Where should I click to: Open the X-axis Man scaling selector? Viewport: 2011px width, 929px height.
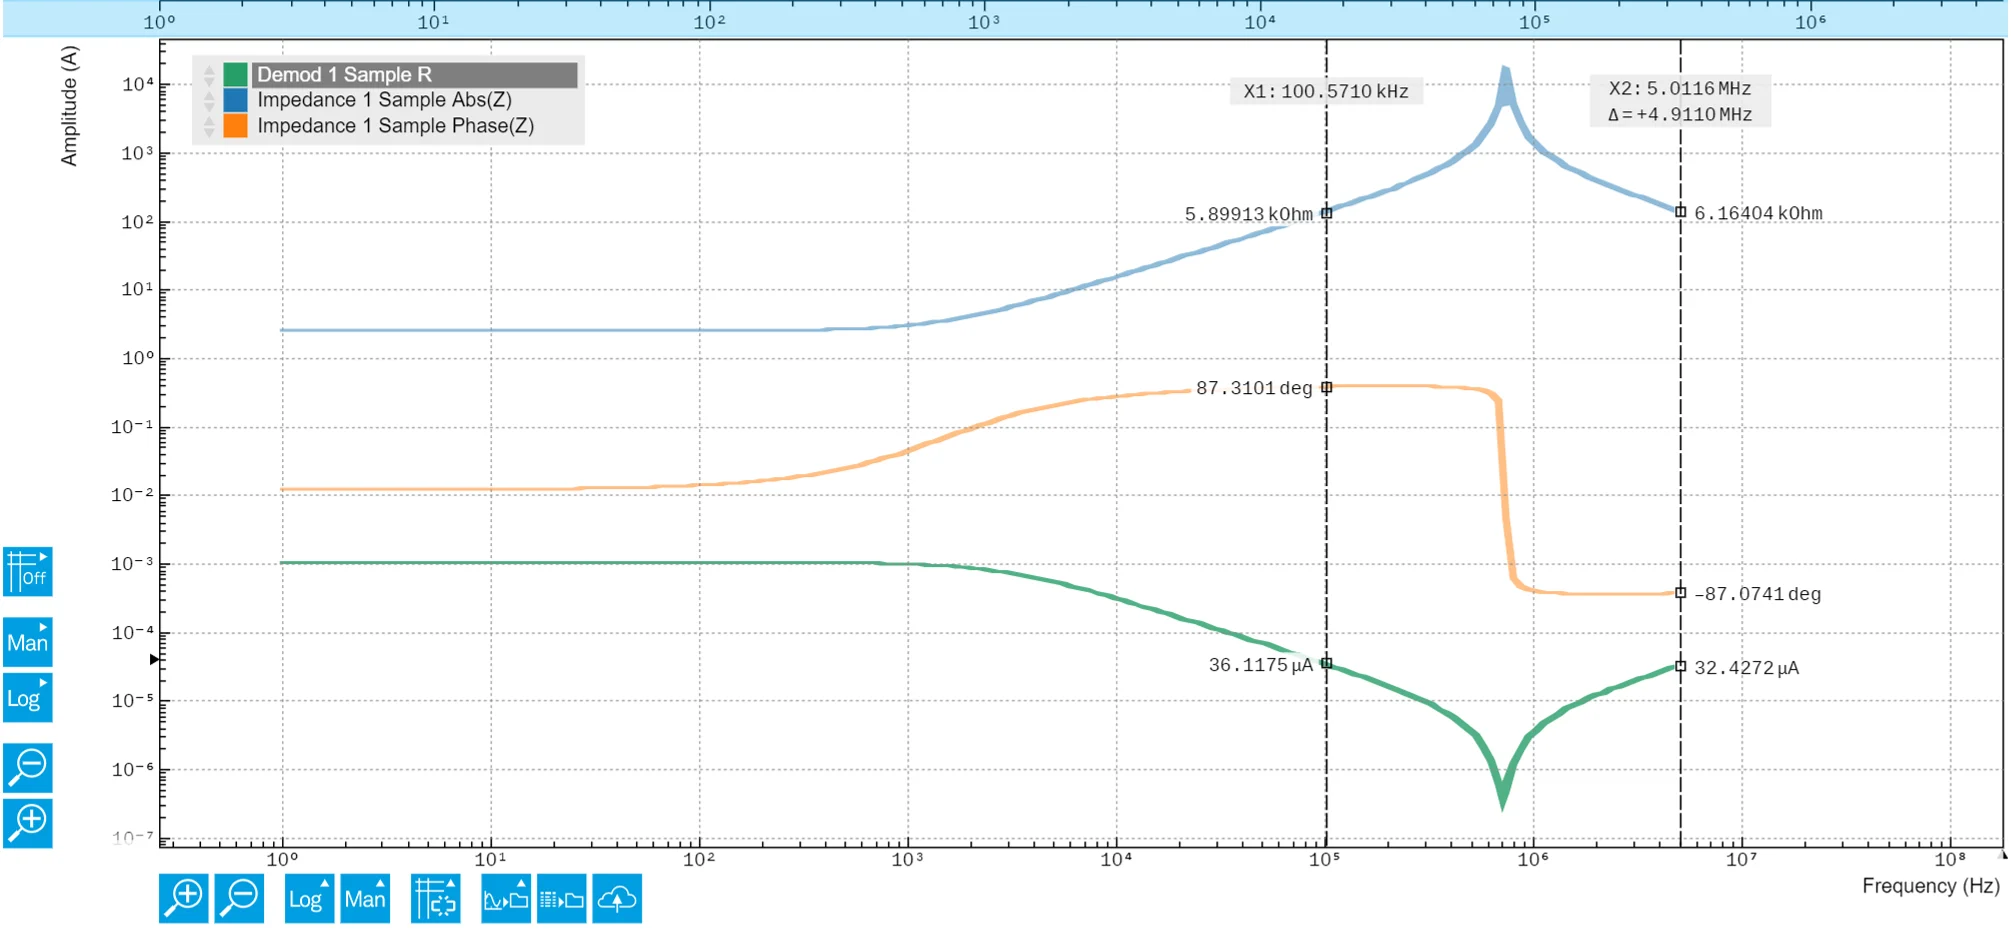coord(365,898)
